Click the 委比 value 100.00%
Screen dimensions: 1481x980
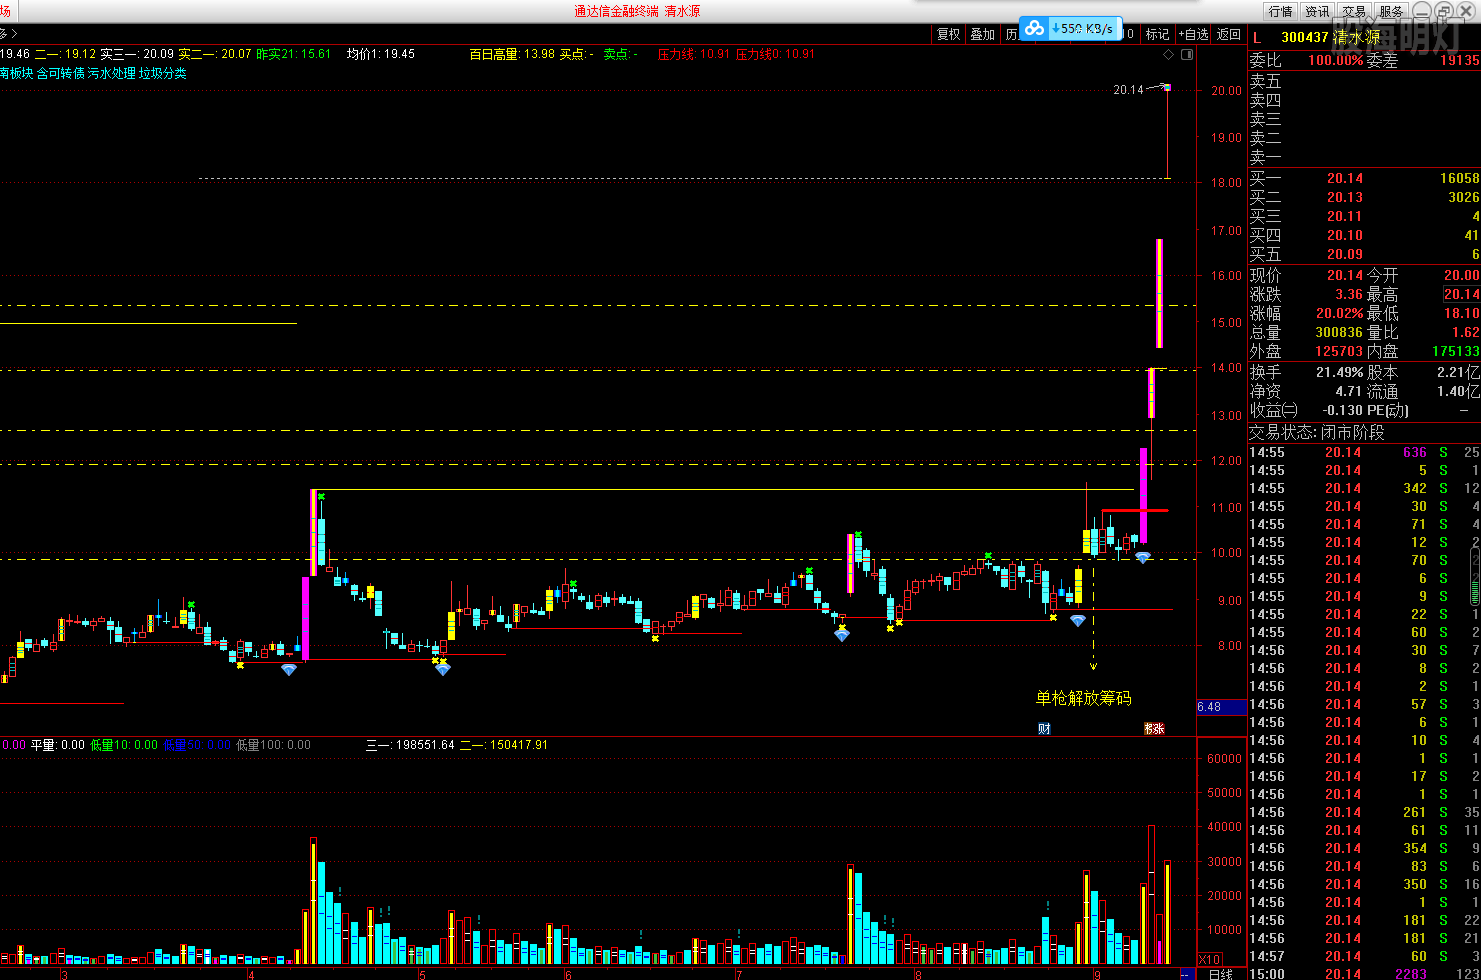point(1335,60)
